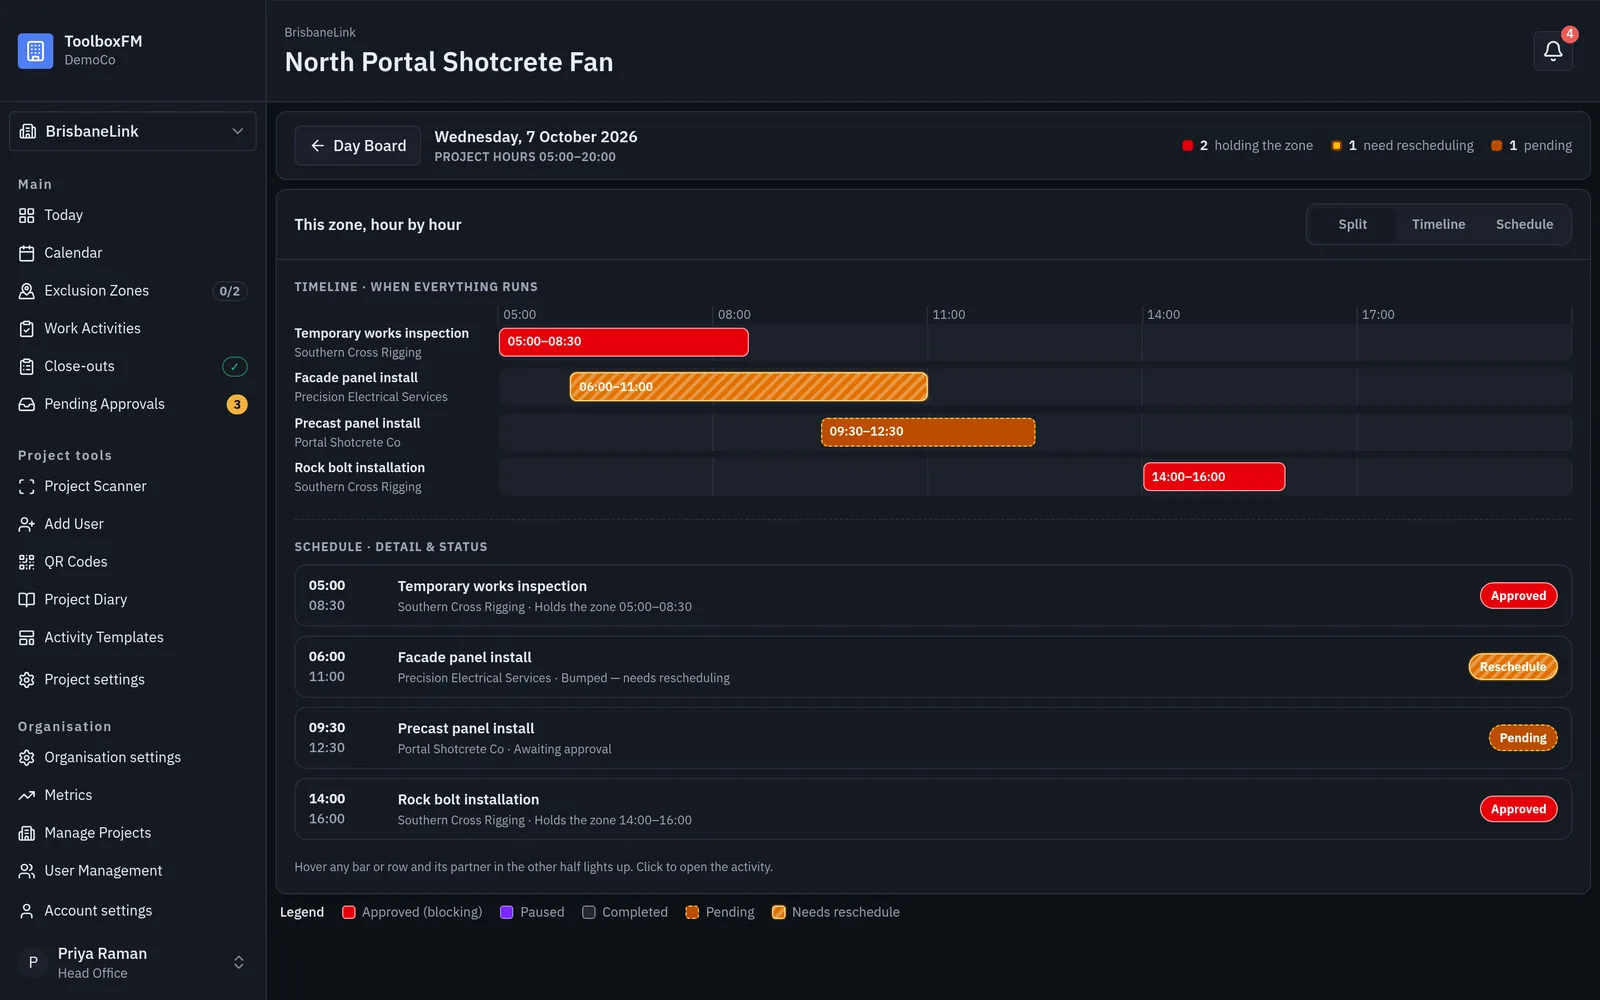
Task: Click the Work Activities clipboard icon
Action: (27, 328)
